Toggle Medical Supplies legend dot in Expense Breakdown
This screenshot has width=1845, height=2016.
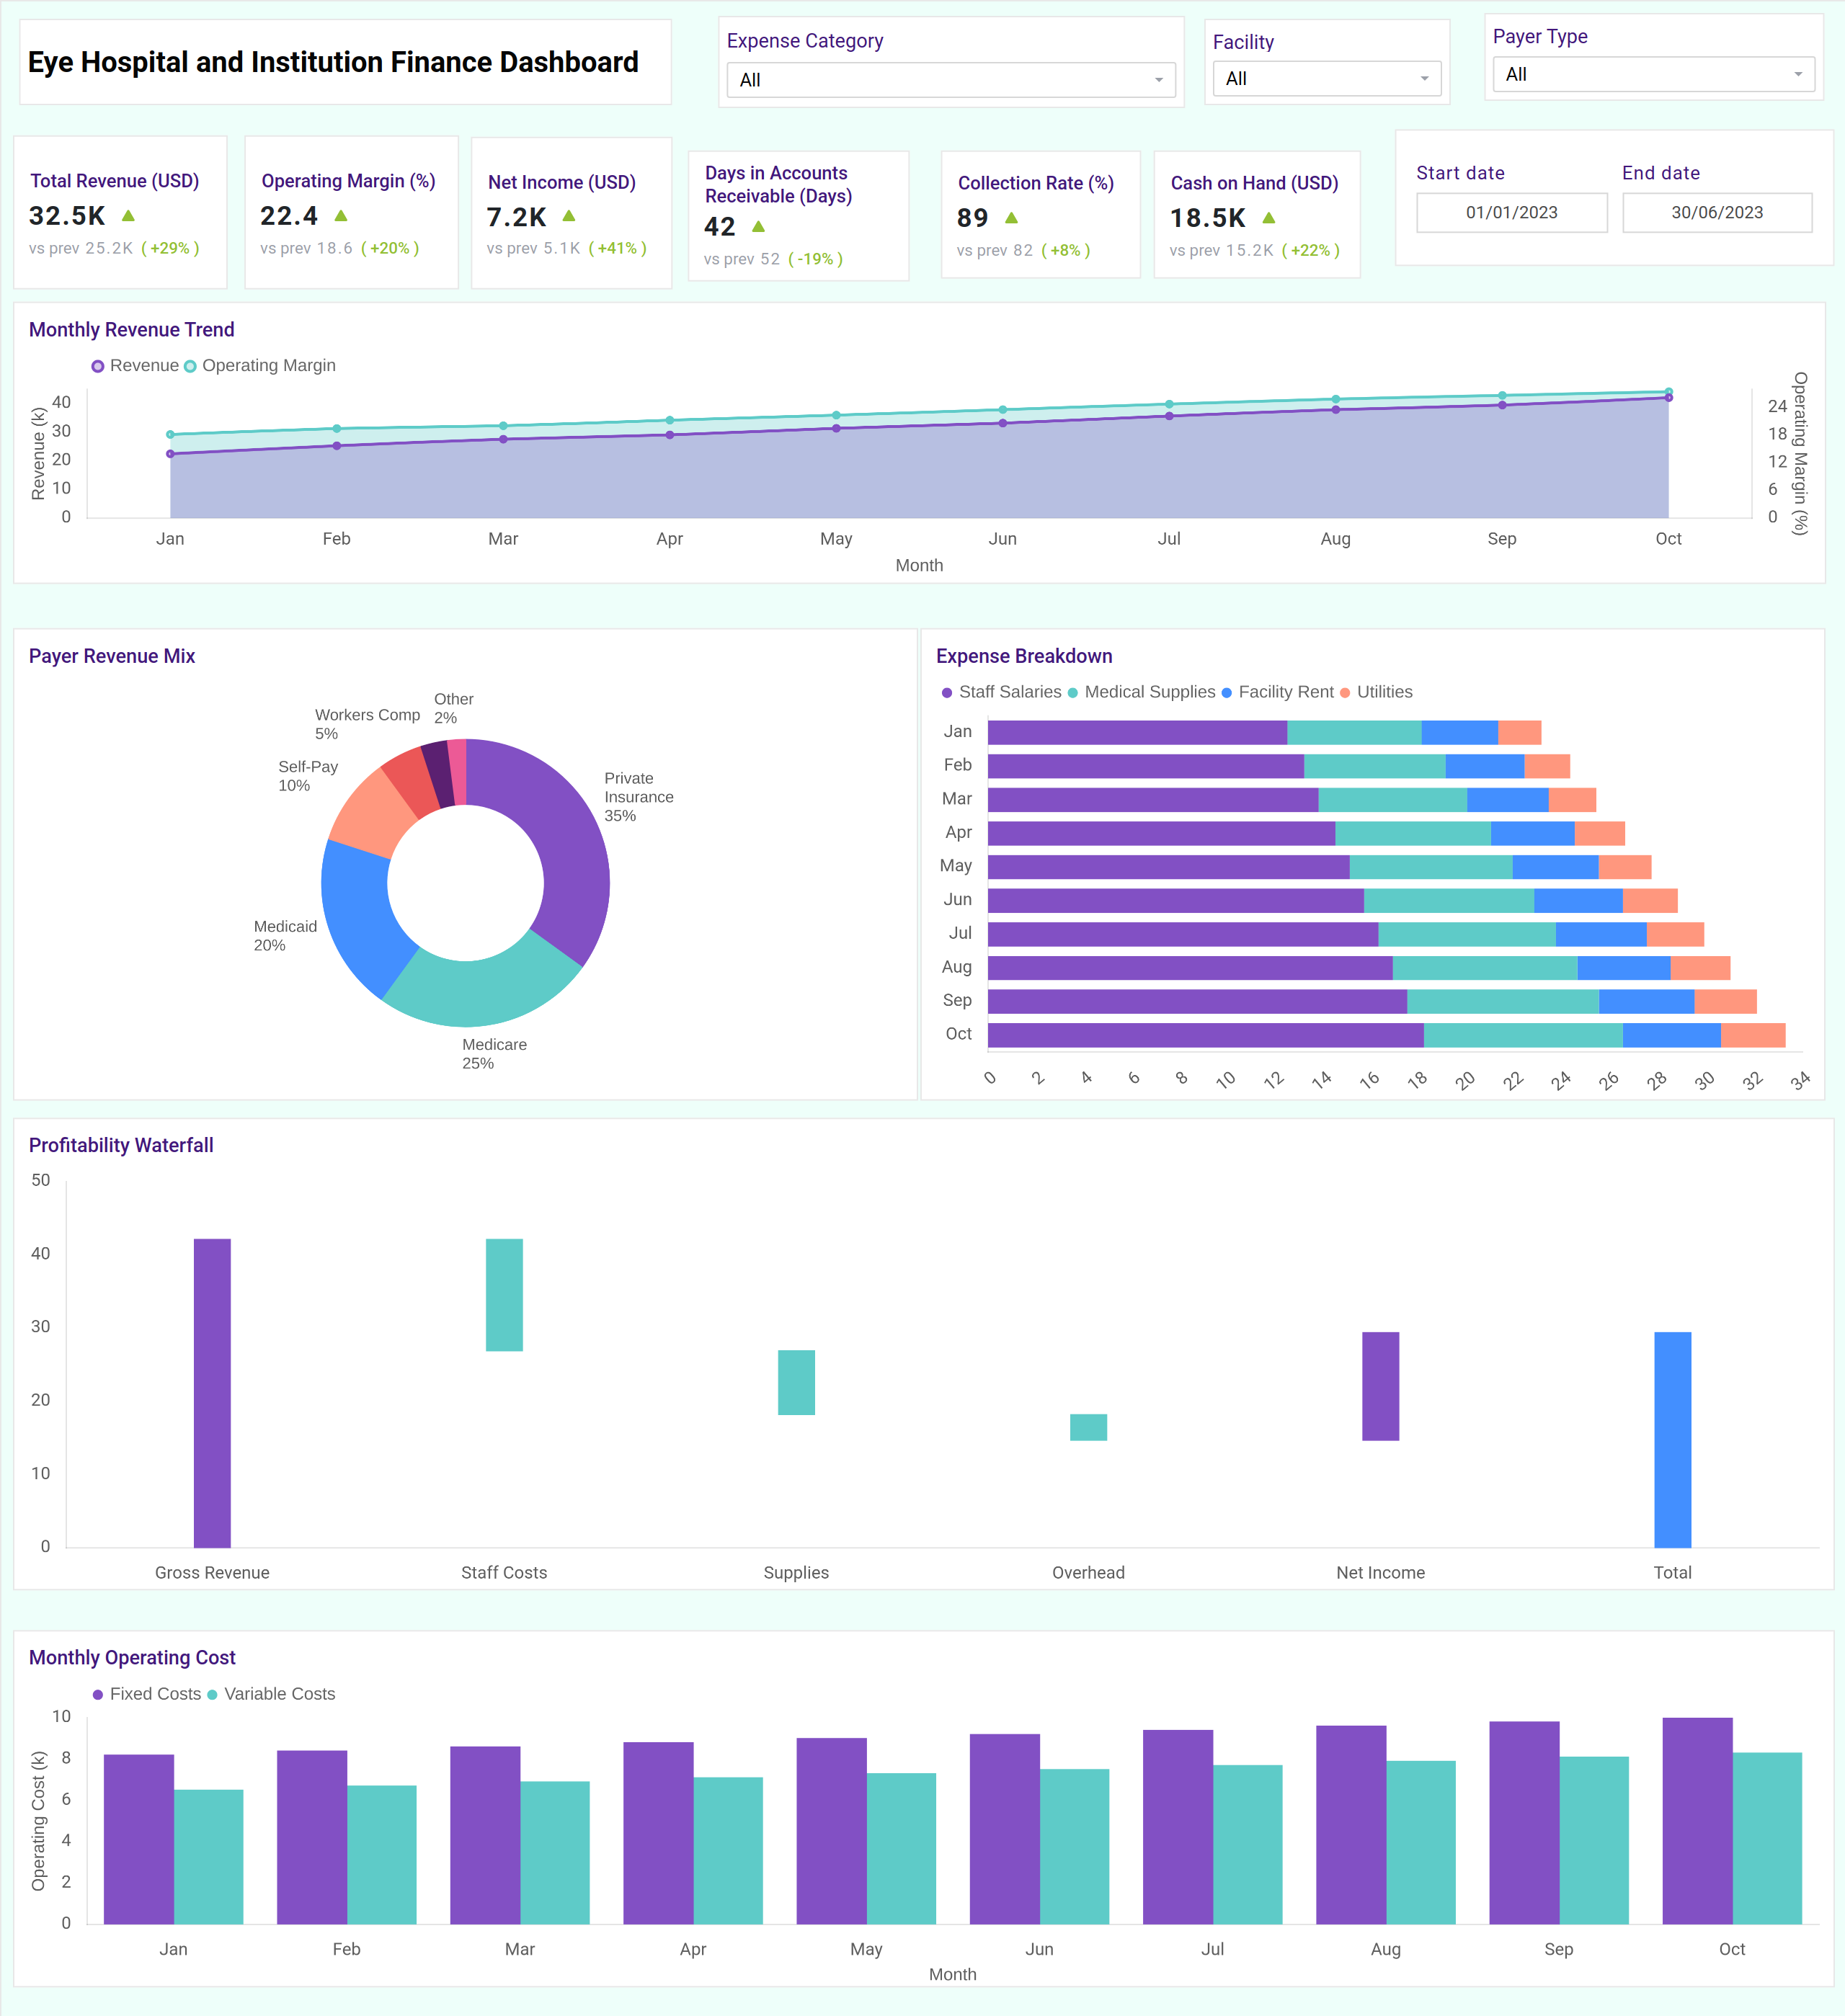(x=1073, y=693)
